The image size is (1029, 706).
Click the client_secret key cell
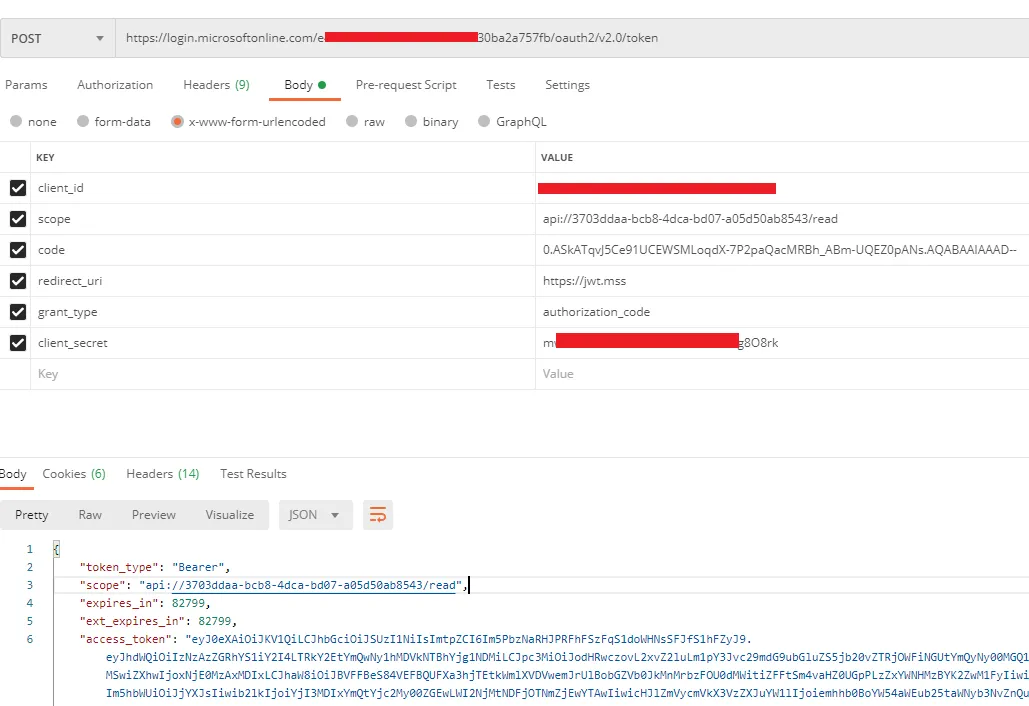tap(283, 343)
